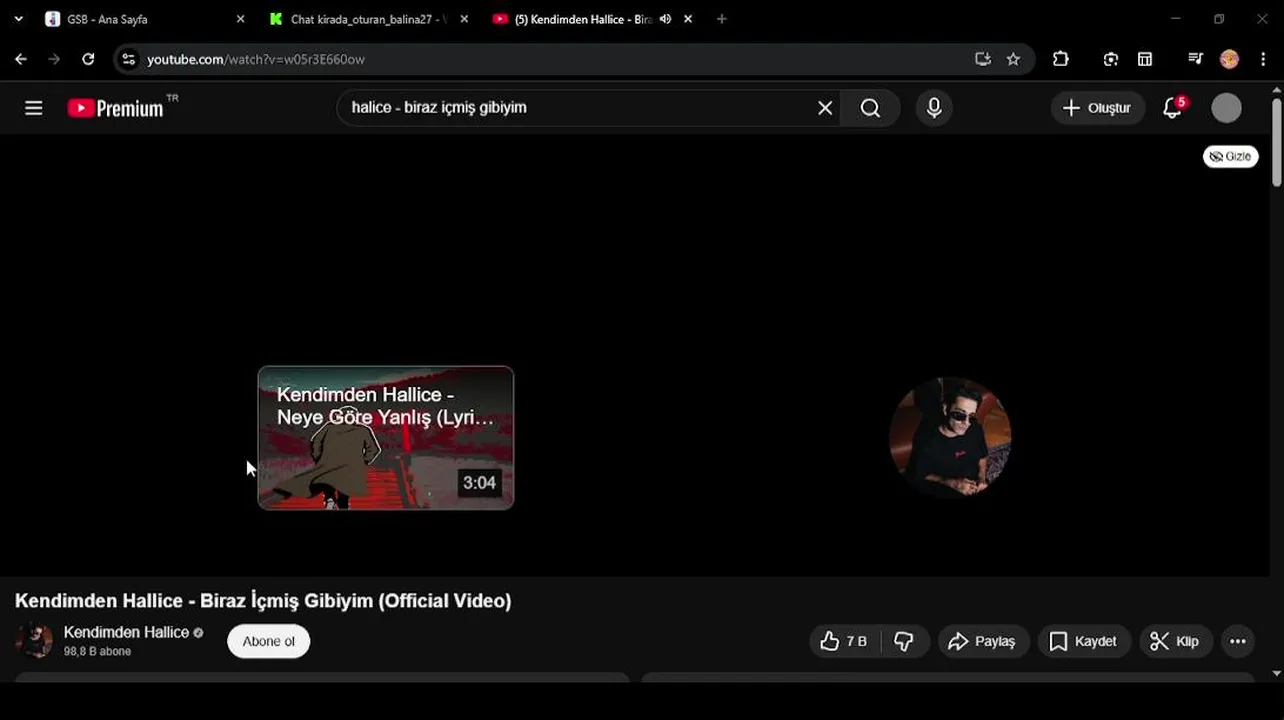Open more actions three-dot menu

point(1238,641)
